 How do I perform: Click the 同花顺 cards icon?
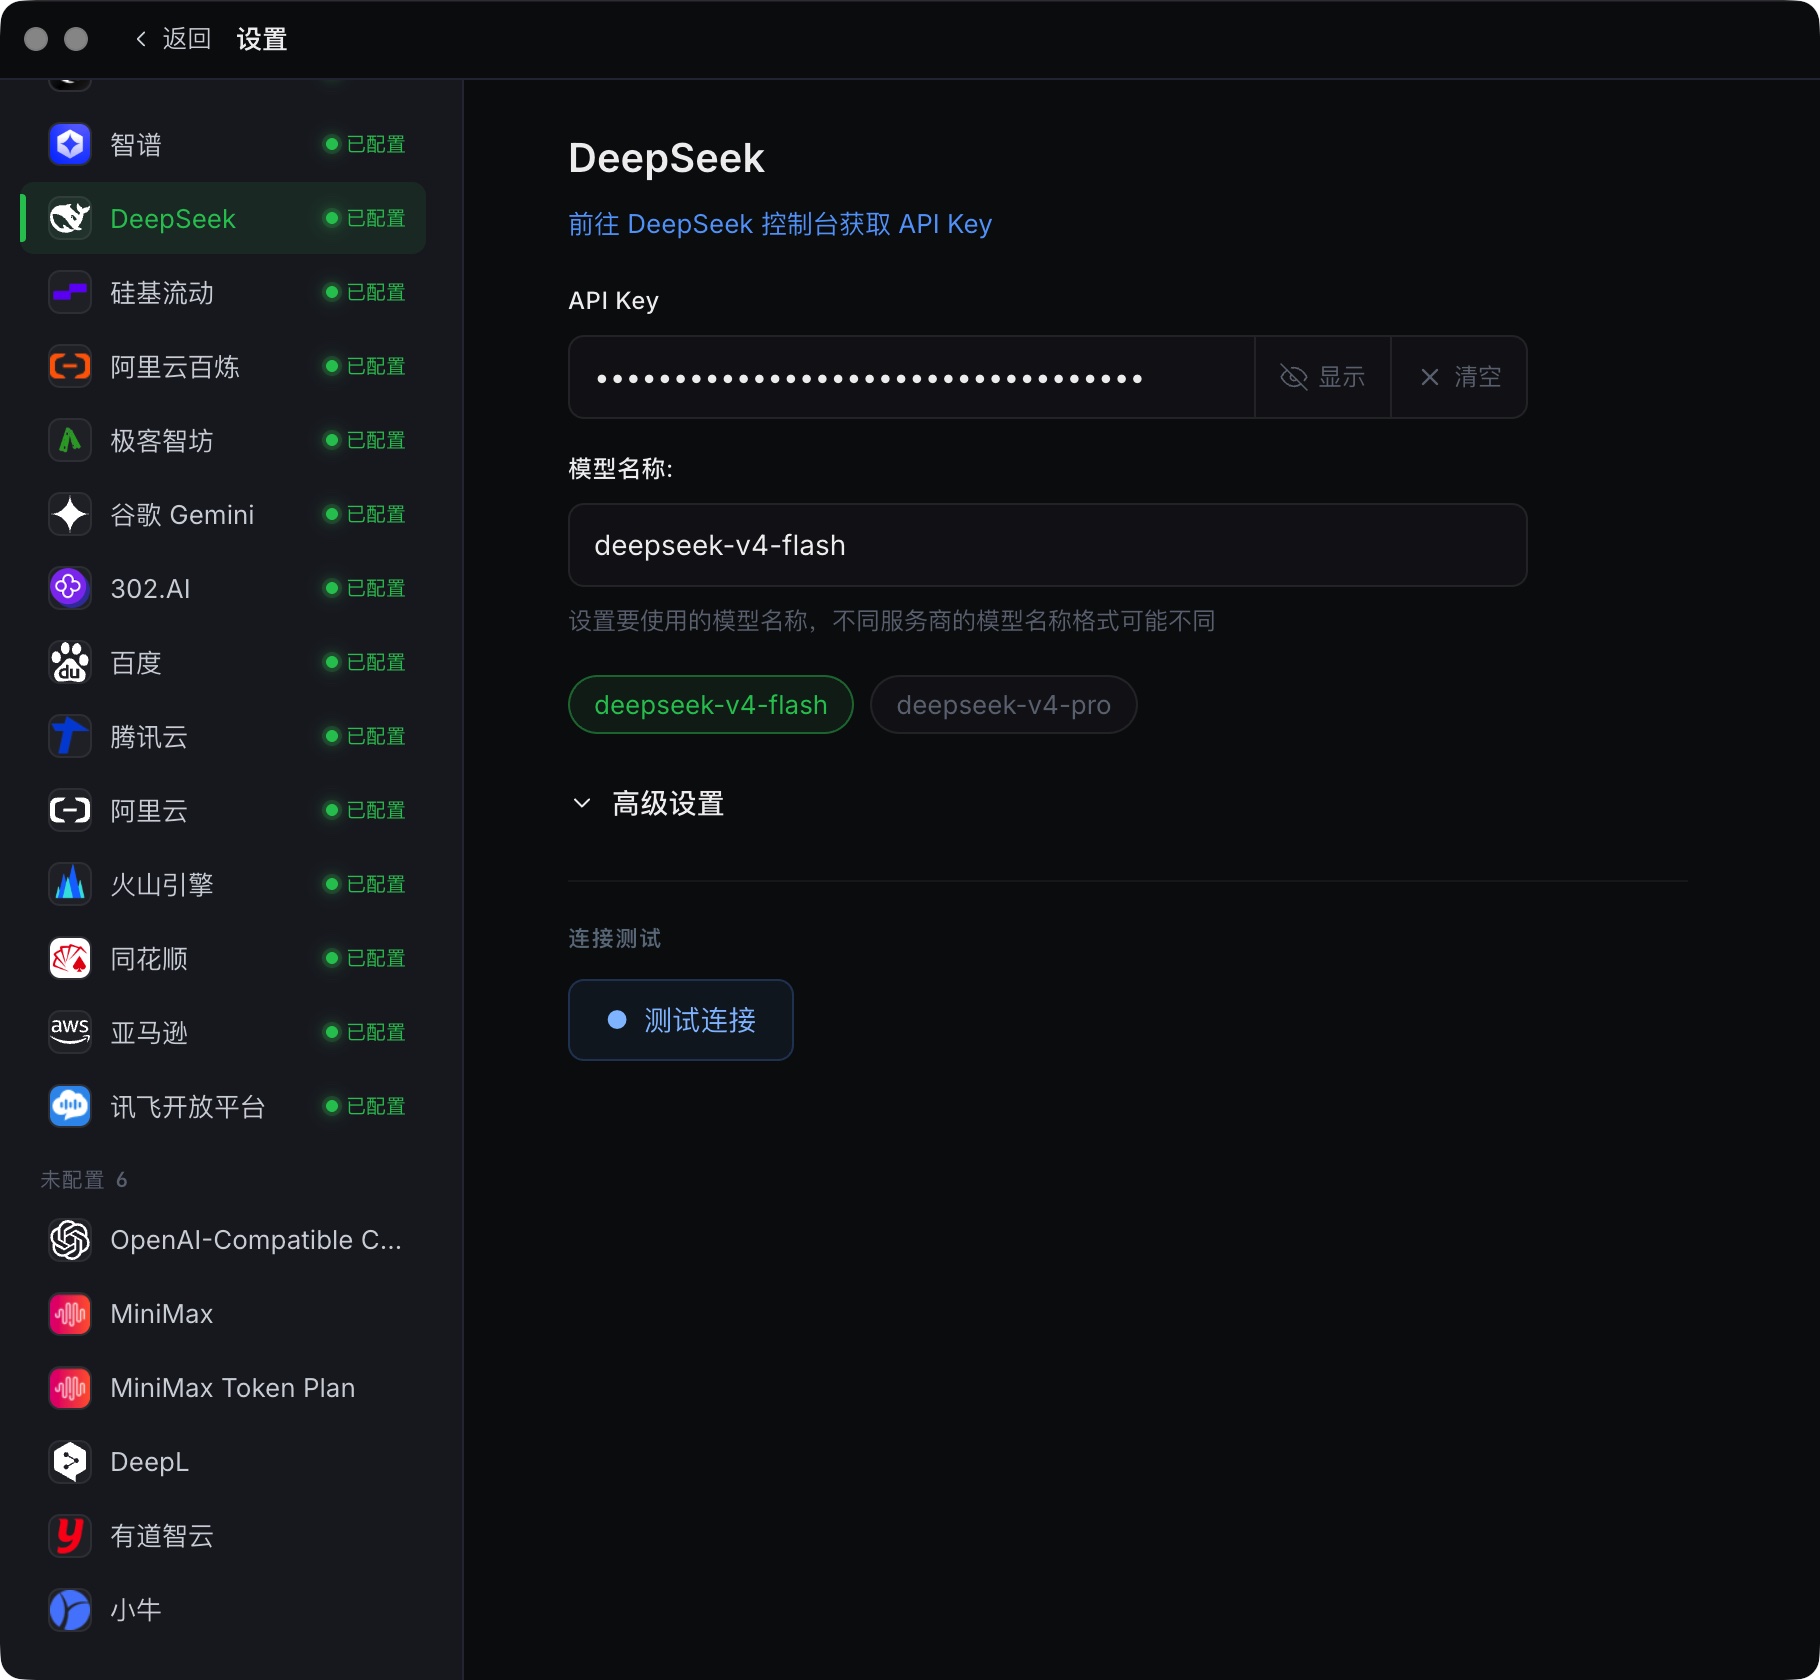(x=70, y=959)
